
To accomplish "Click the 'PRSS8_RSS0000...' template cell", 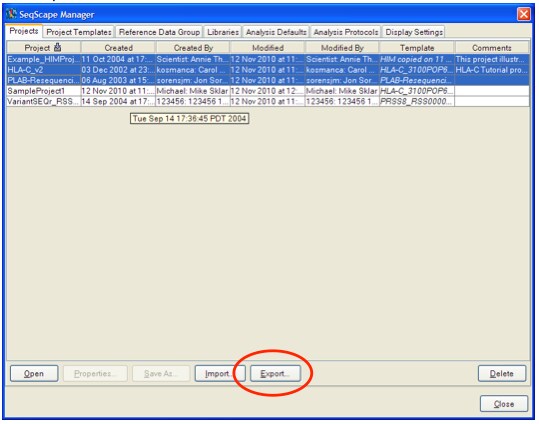I will coord(417,101).
